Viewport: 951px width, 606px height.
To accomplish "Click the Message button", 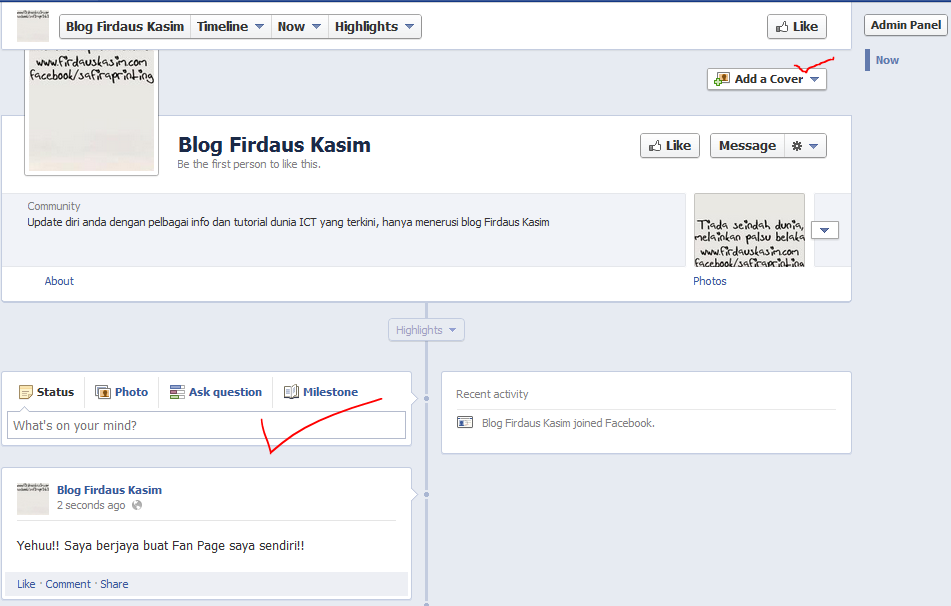I will coord(747,146).
